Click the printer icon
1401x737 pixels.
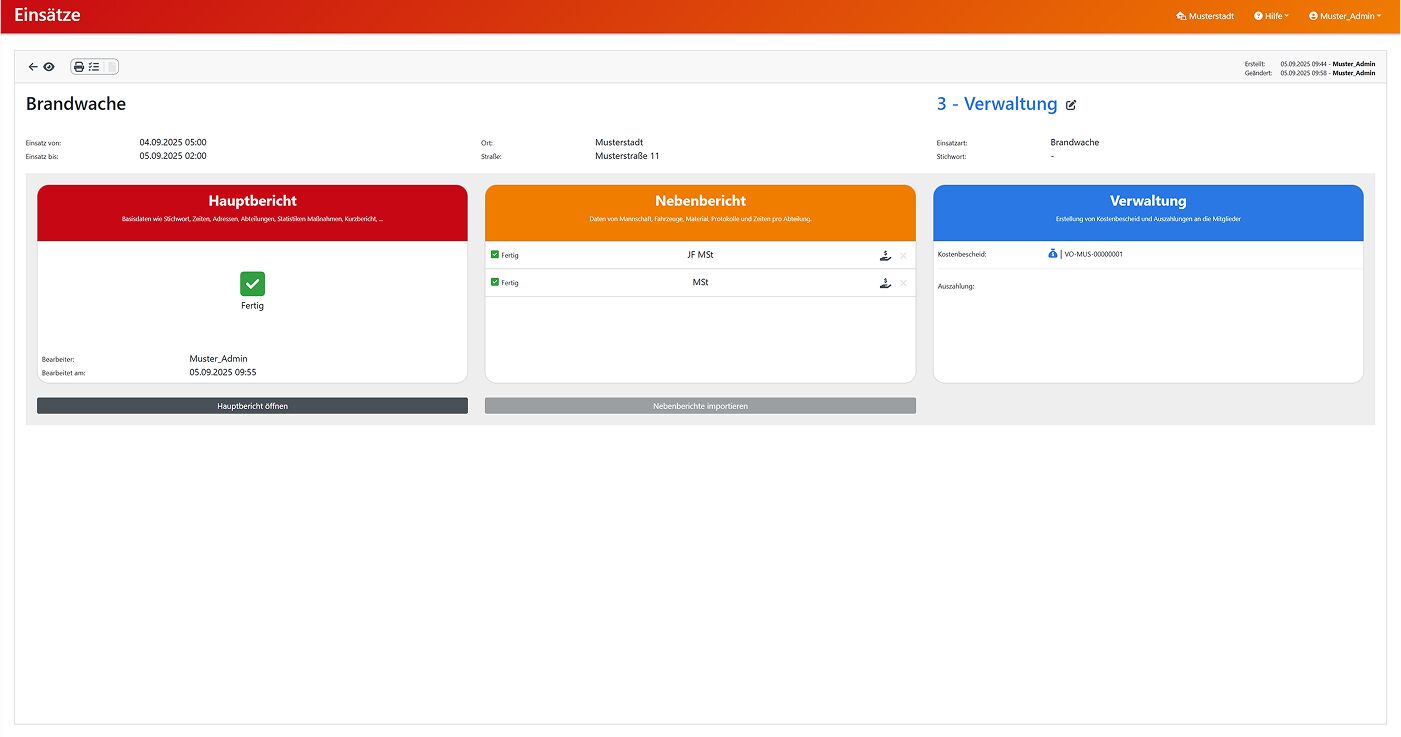(x=79, y=67)
